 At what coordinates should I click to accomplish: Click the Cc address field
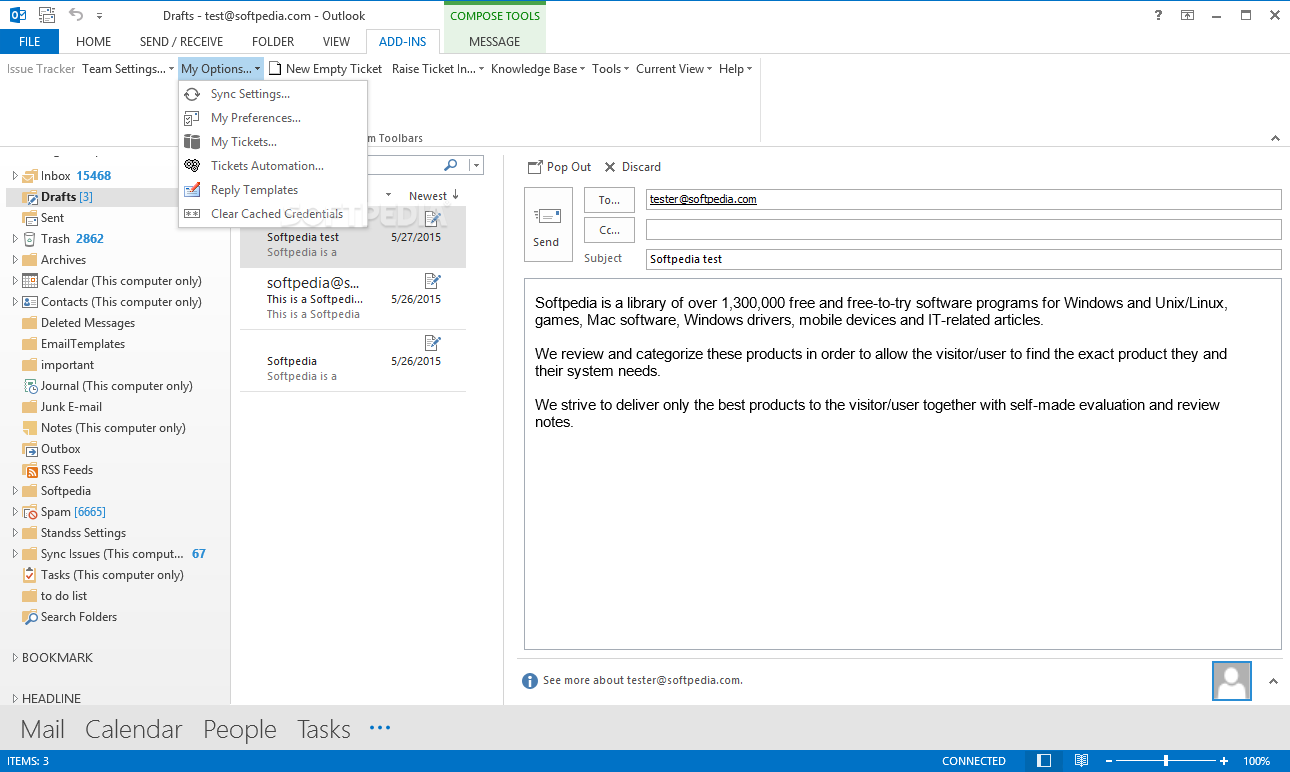click(x=963, y=230)
